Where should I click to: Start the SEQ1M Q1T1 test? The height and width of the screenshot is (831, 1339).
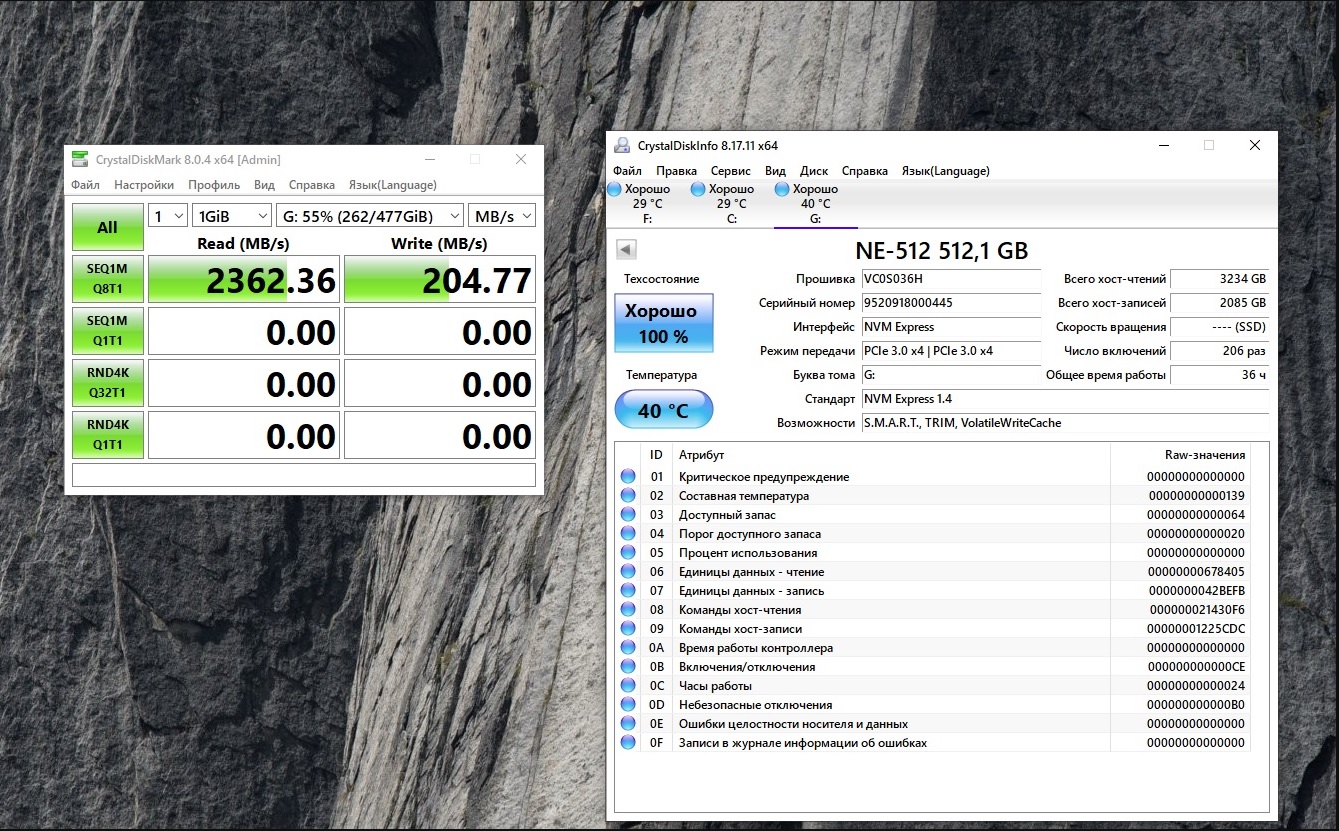107,331
